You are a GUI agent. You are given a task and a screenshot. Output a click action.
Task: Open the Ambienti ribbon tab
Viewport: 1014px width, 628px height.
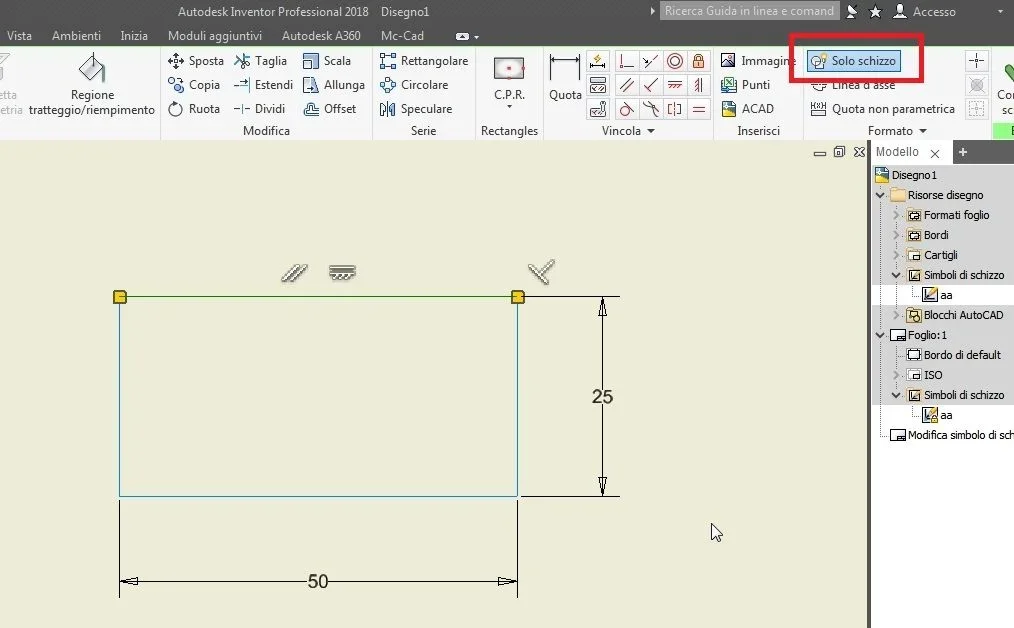point(76,36)
